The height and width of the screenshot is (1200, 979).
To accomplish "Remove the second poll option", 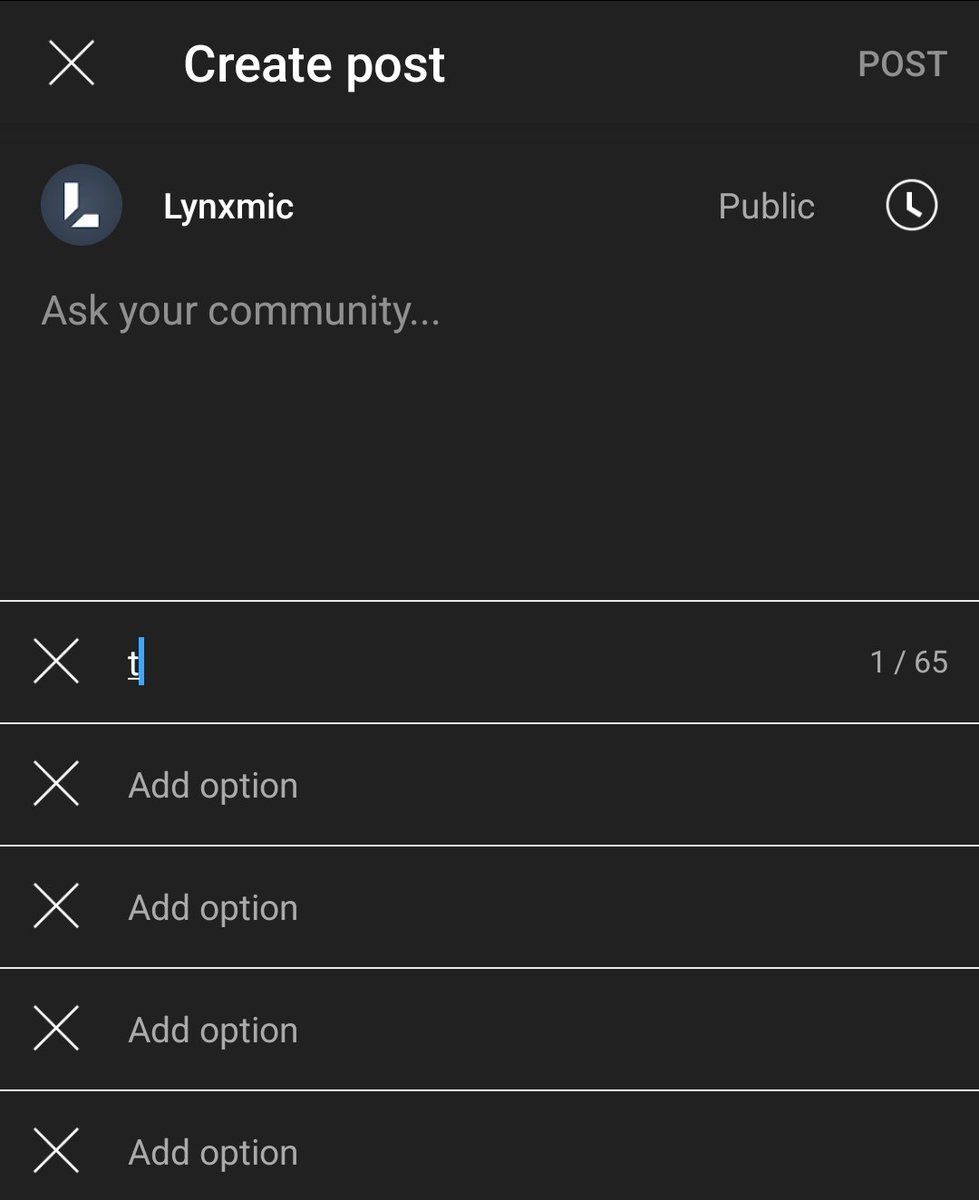I will coord(56,785).
